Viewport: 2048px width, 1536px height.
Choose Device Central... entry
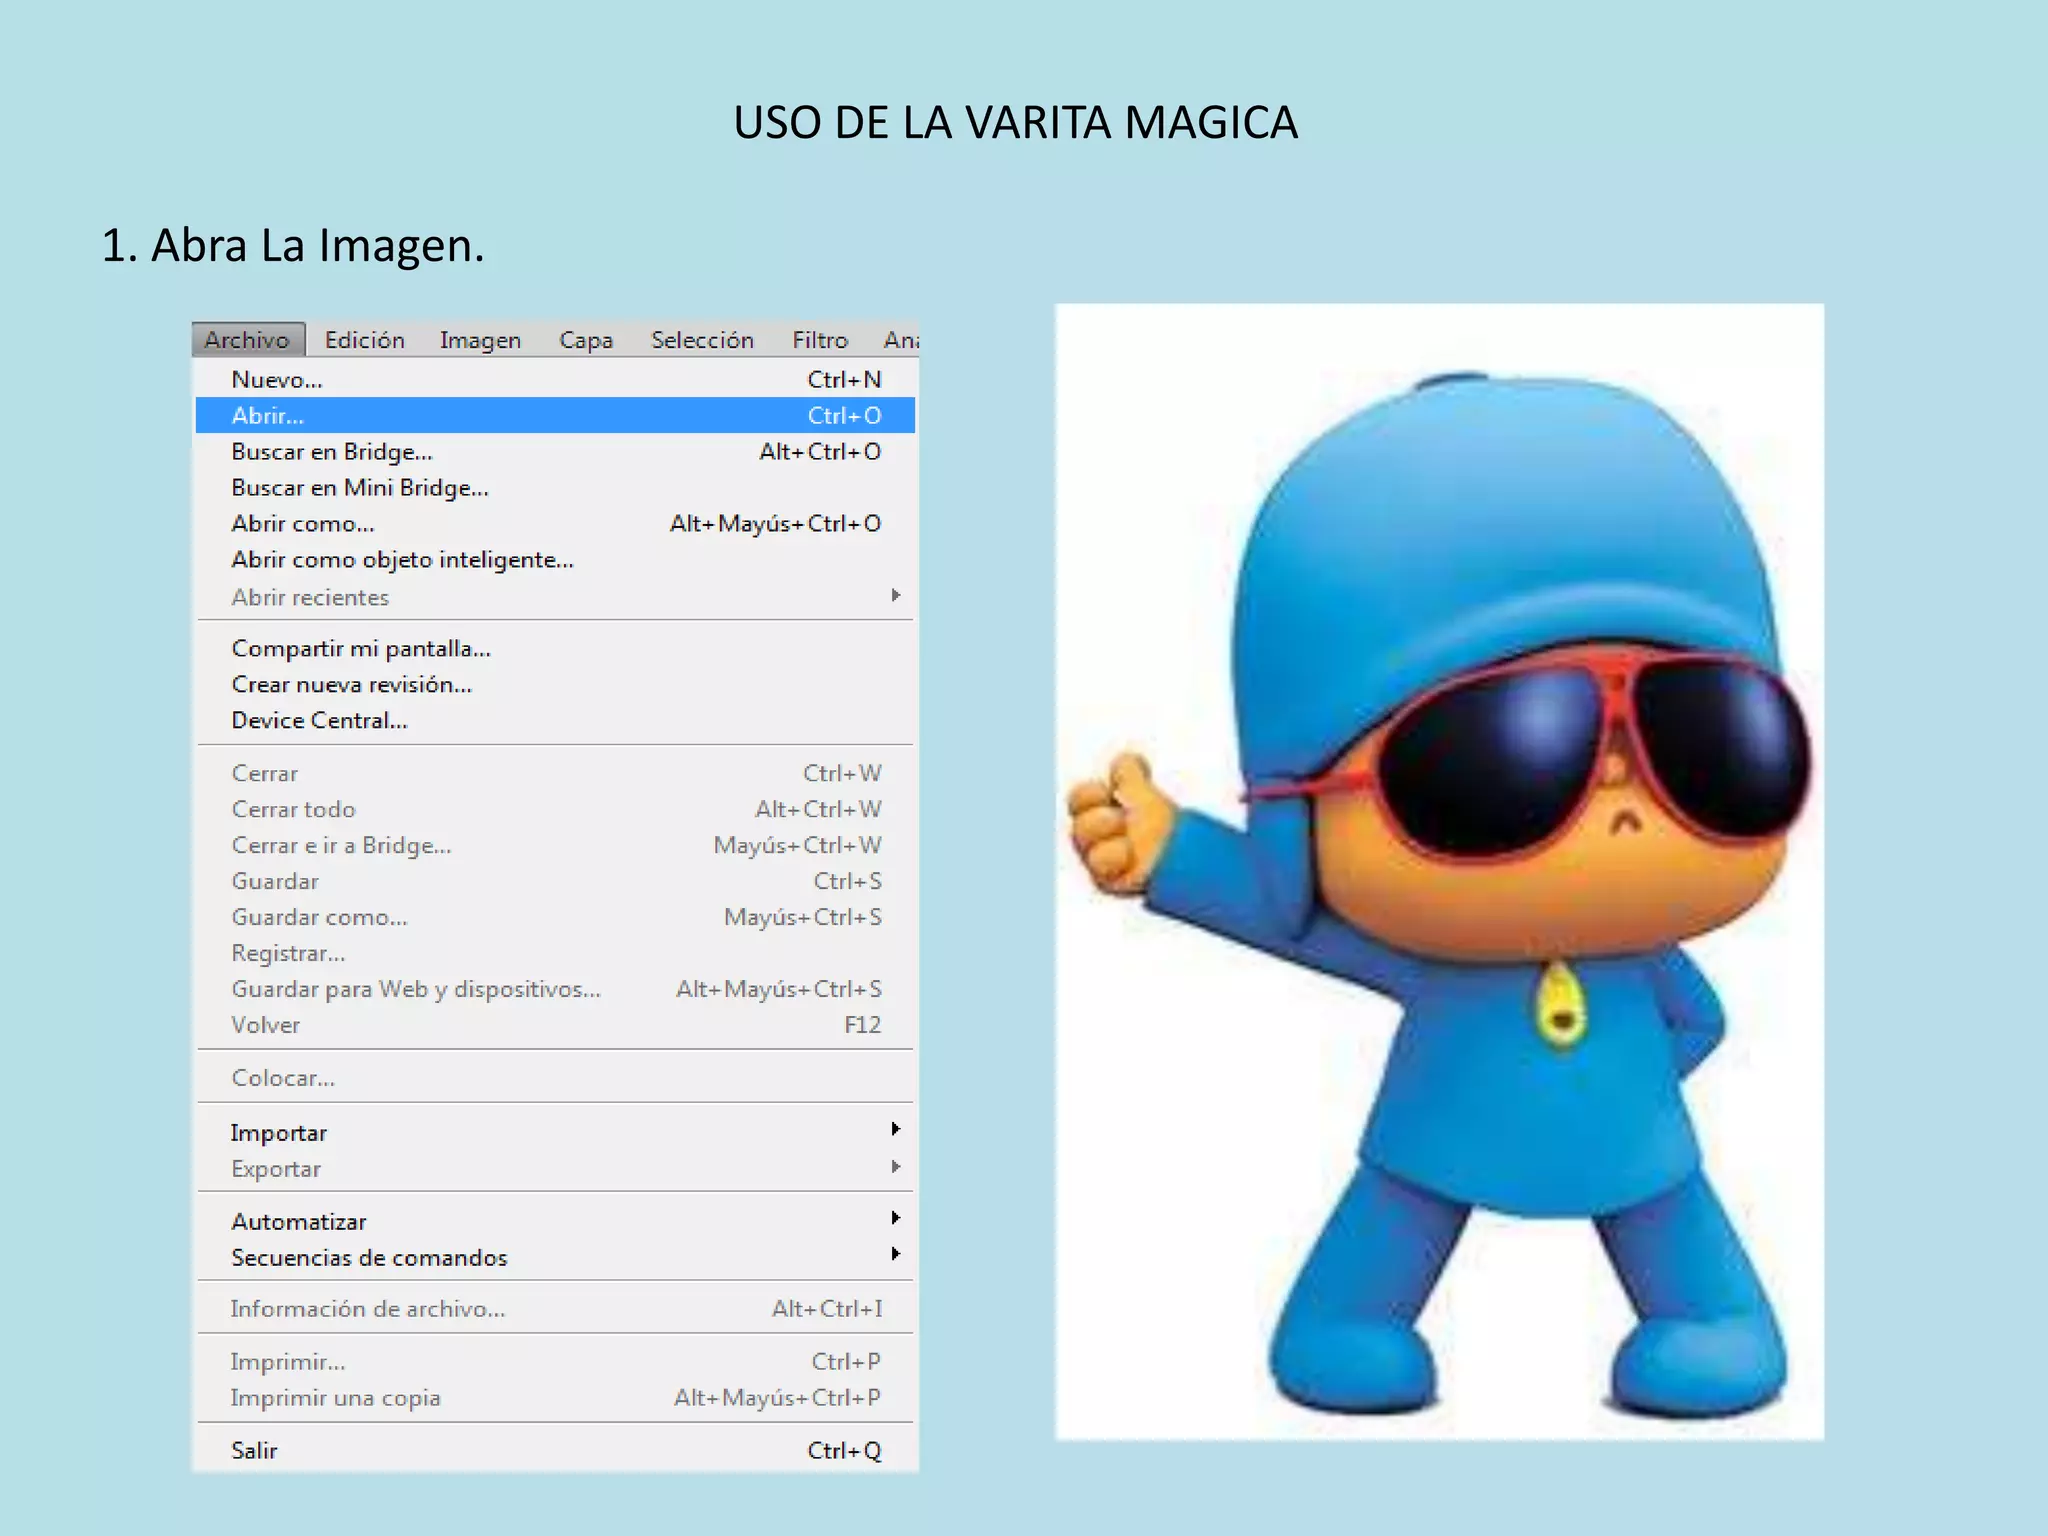[x=319, y=721]
